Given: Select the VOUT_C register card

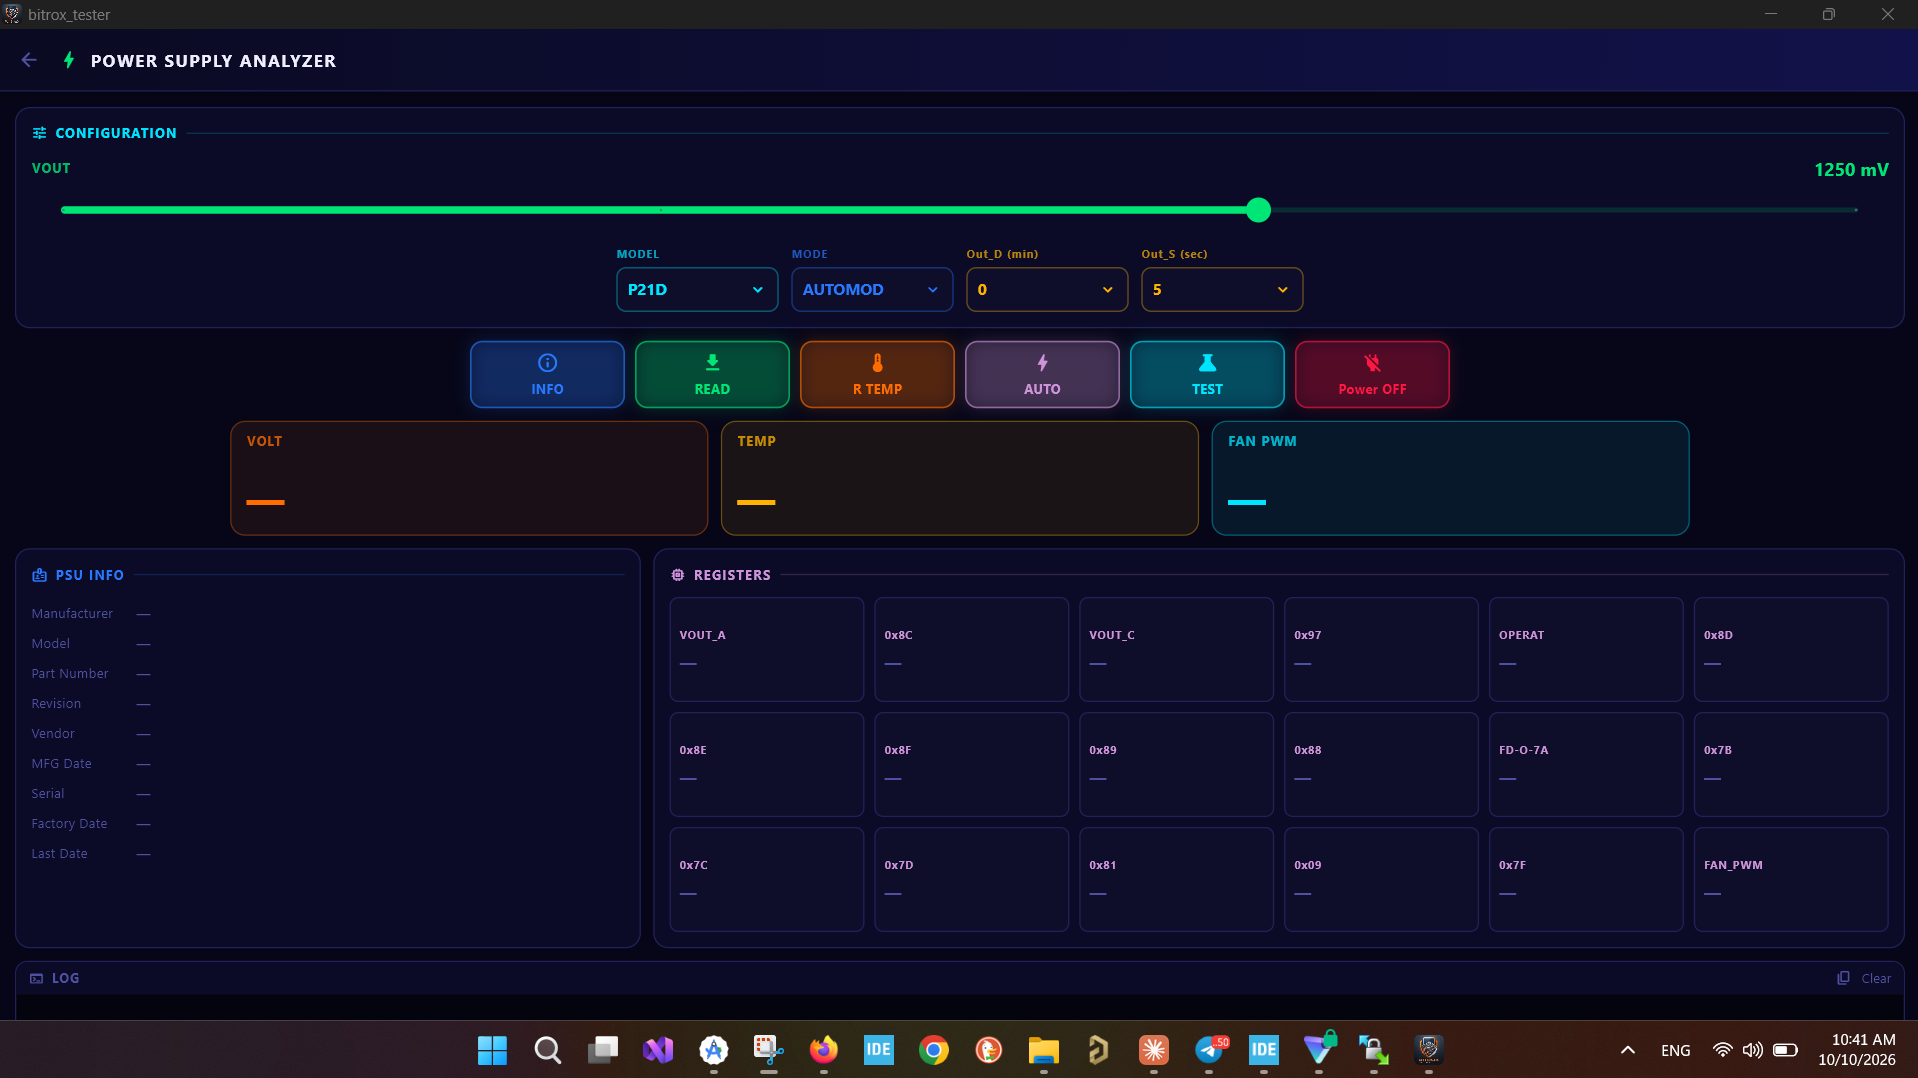Looking at the screenshot, I should coord(1176,649).
